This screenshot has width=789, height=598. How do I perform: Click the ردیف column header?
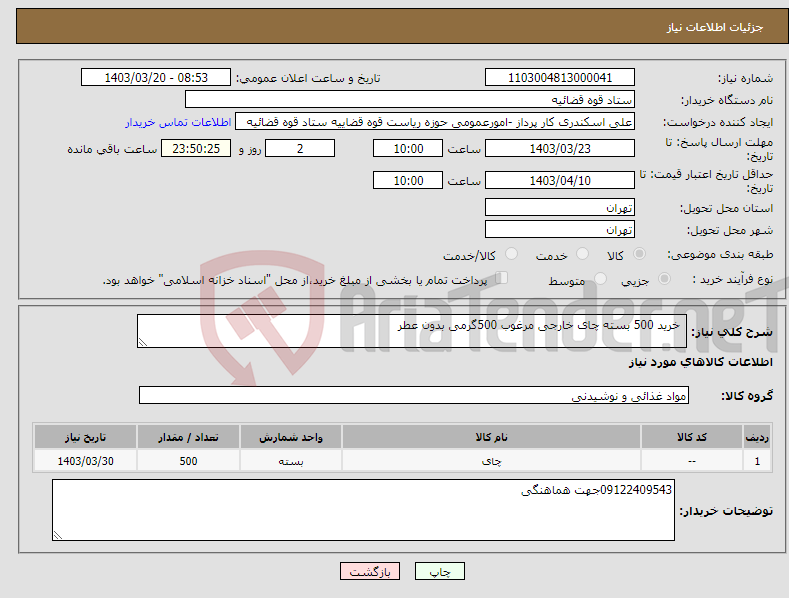click(757, 437)
